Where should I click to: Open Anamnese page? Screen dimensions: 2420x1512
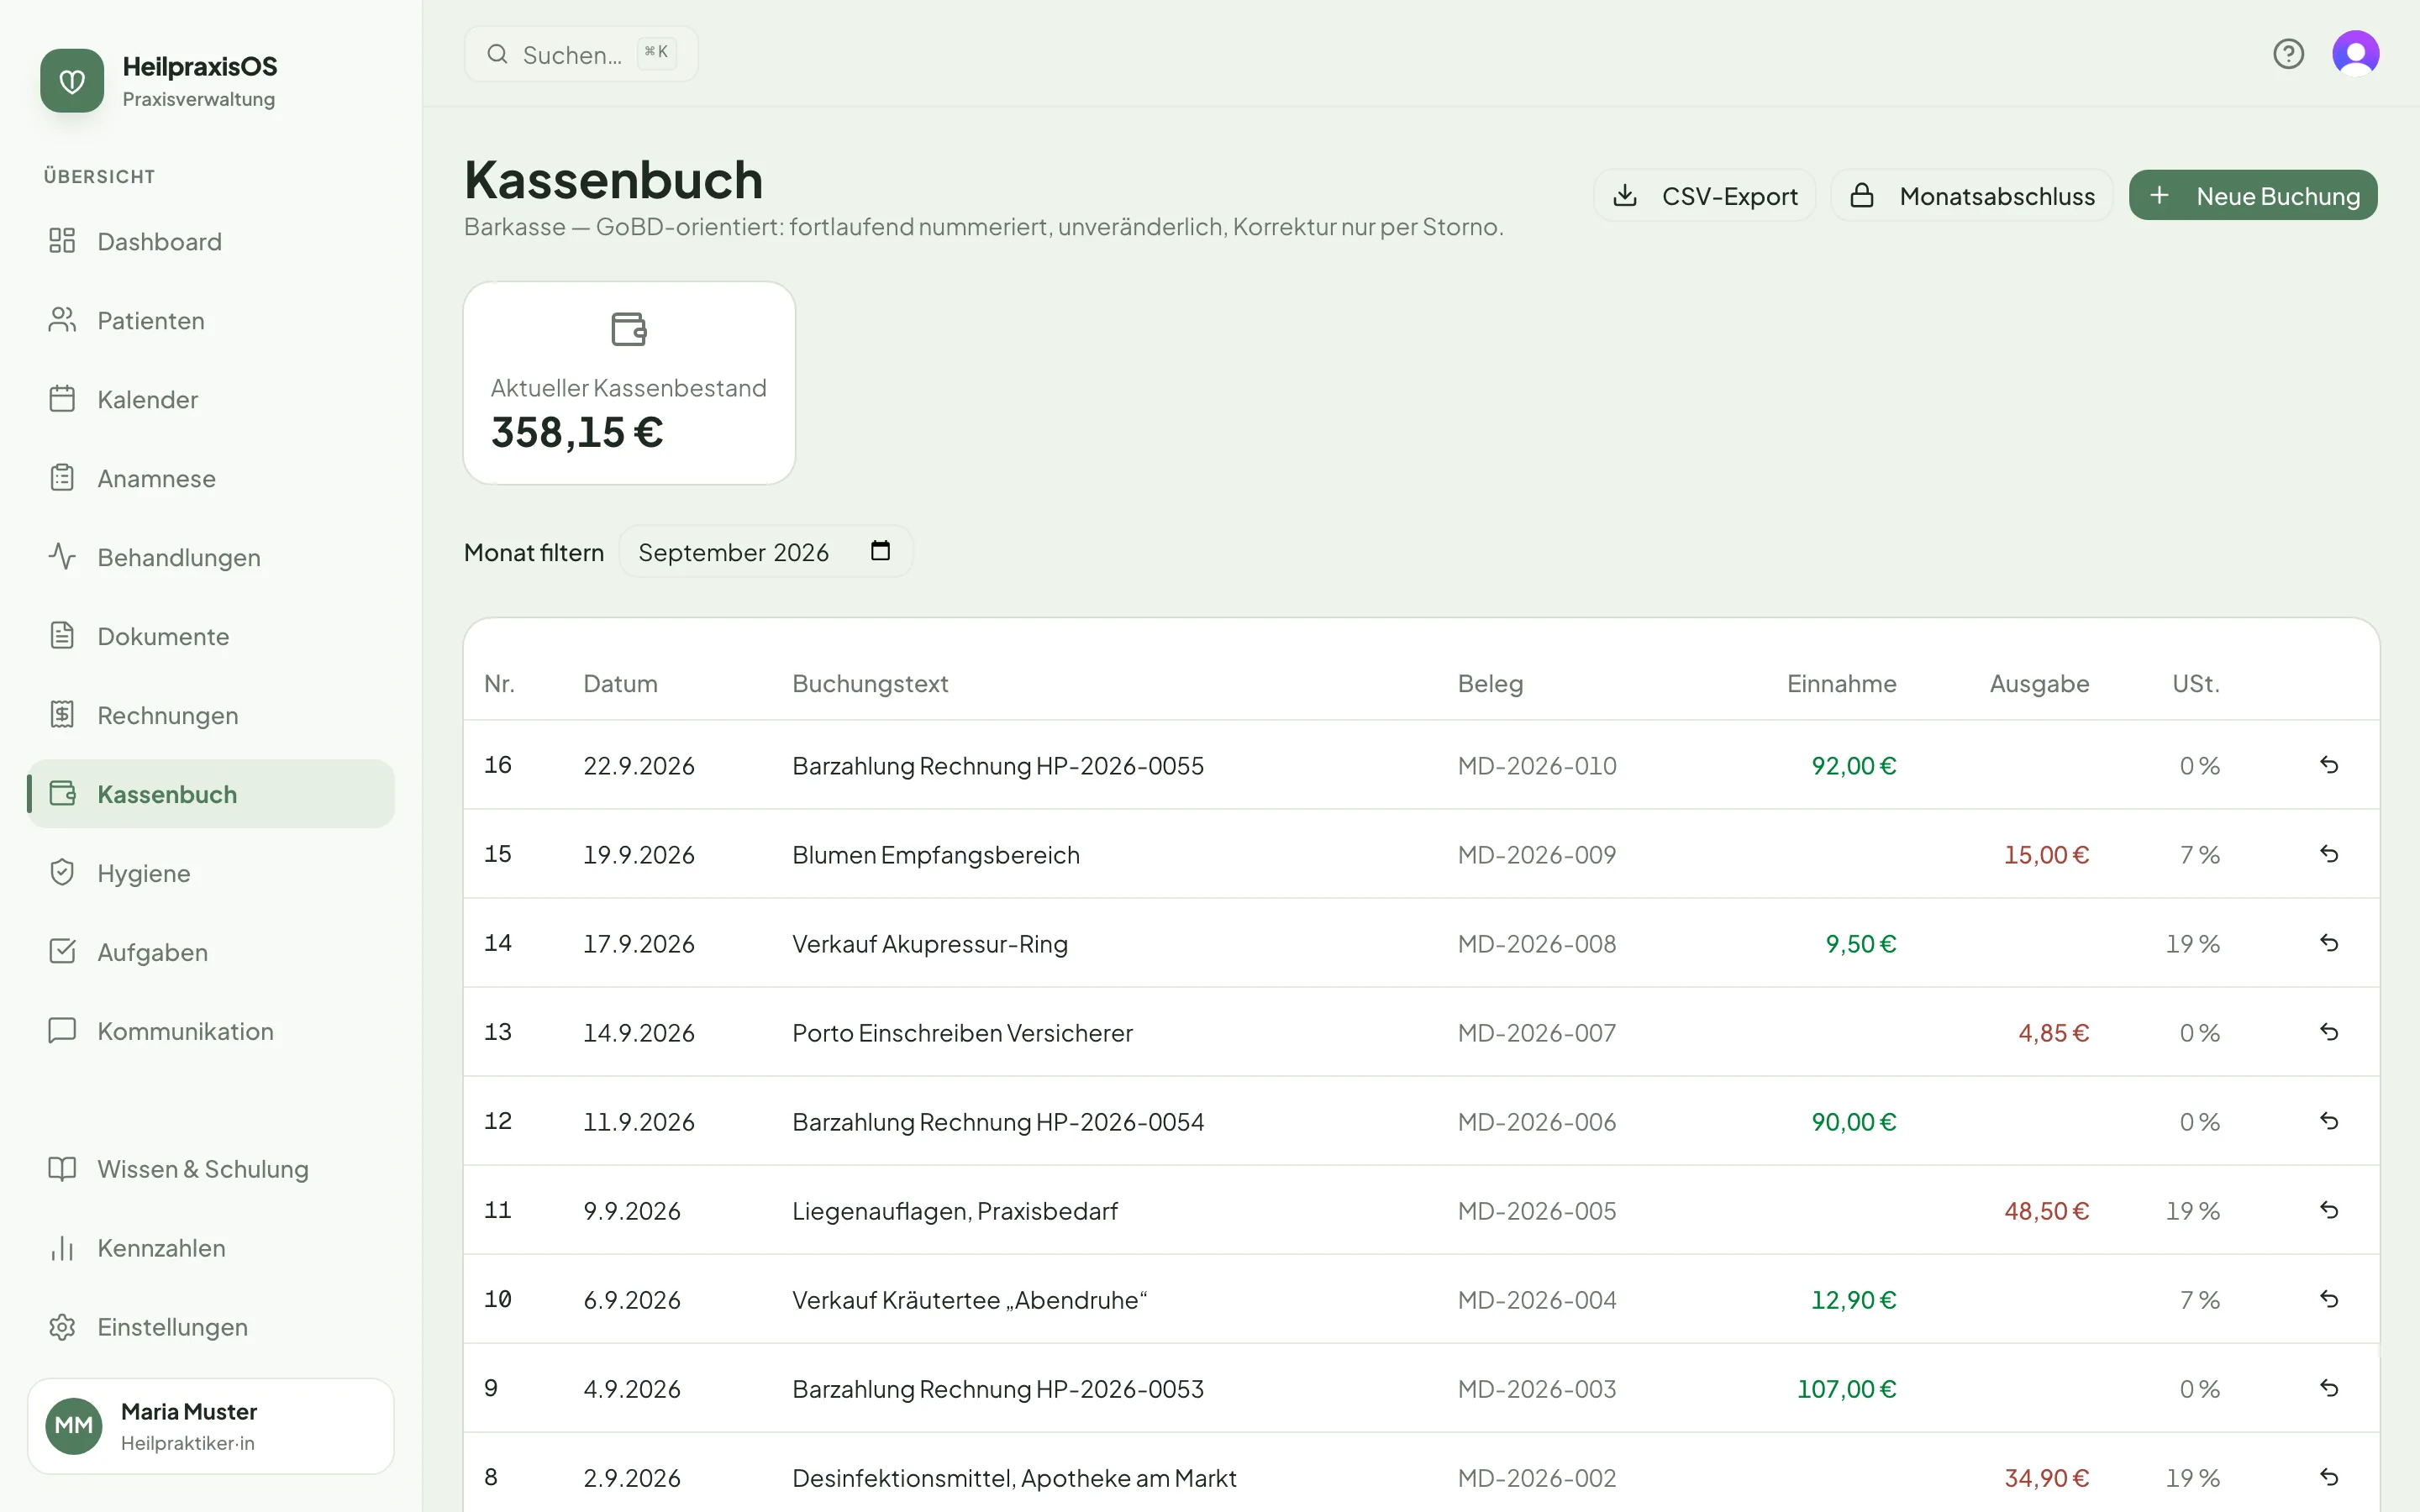tap(211, 478)
